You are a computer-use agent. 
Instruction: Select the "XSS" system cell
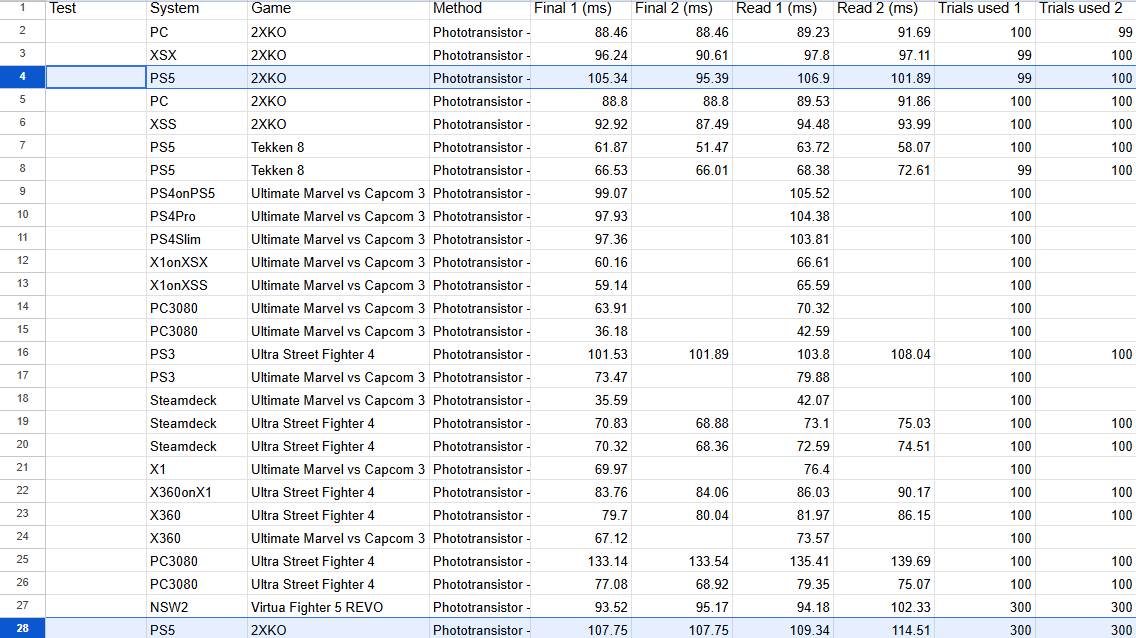click(196, 124)
